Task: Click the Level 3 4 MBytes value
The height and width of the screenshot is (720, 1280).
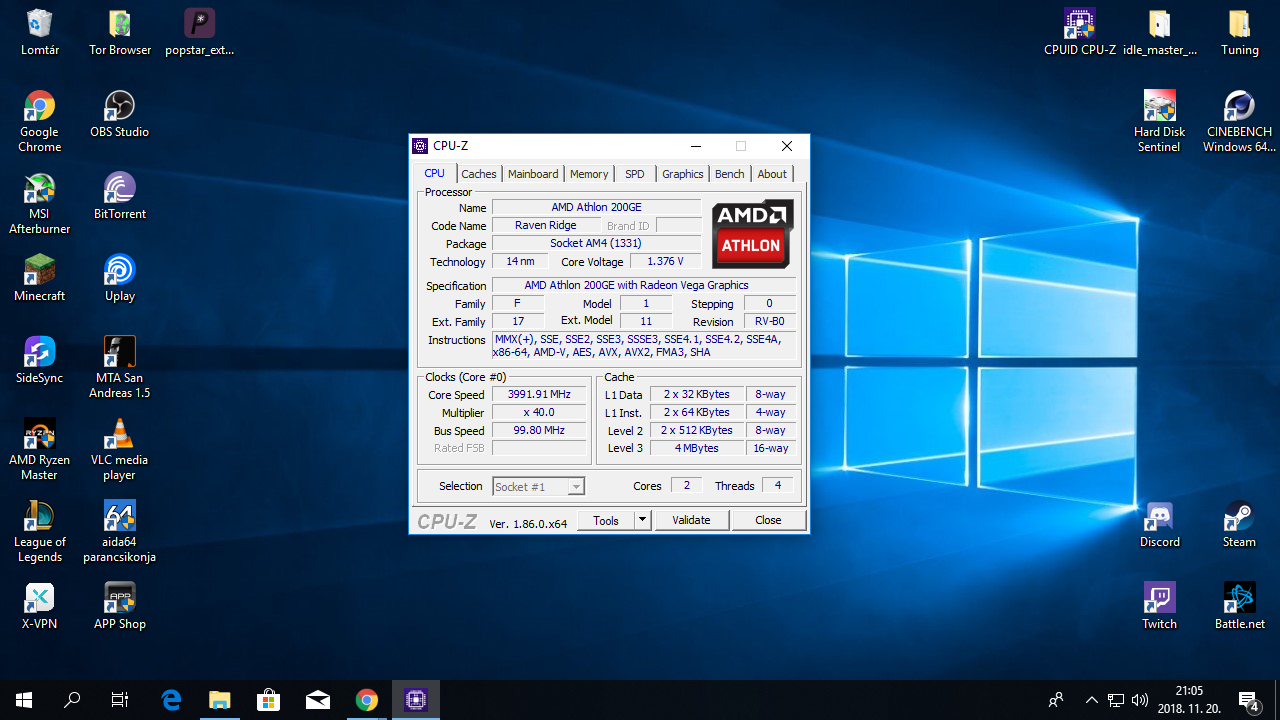Action: coord(697,448)
